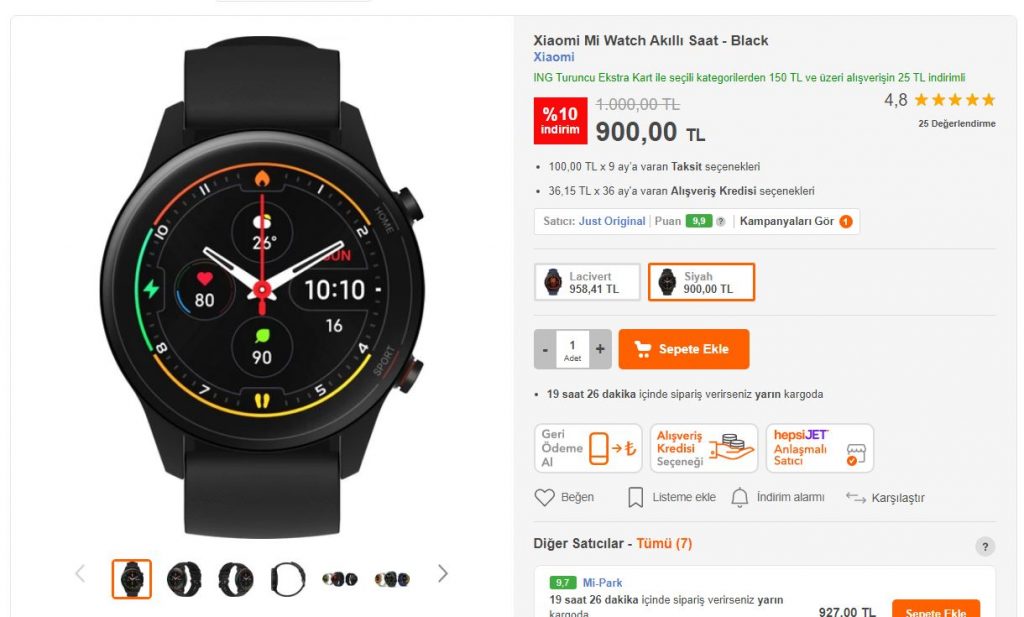The height and width of the screenshot is (617, 1024).
Task: Expand Kampanyaları Gör campaigns
Action: coord(795,221)
